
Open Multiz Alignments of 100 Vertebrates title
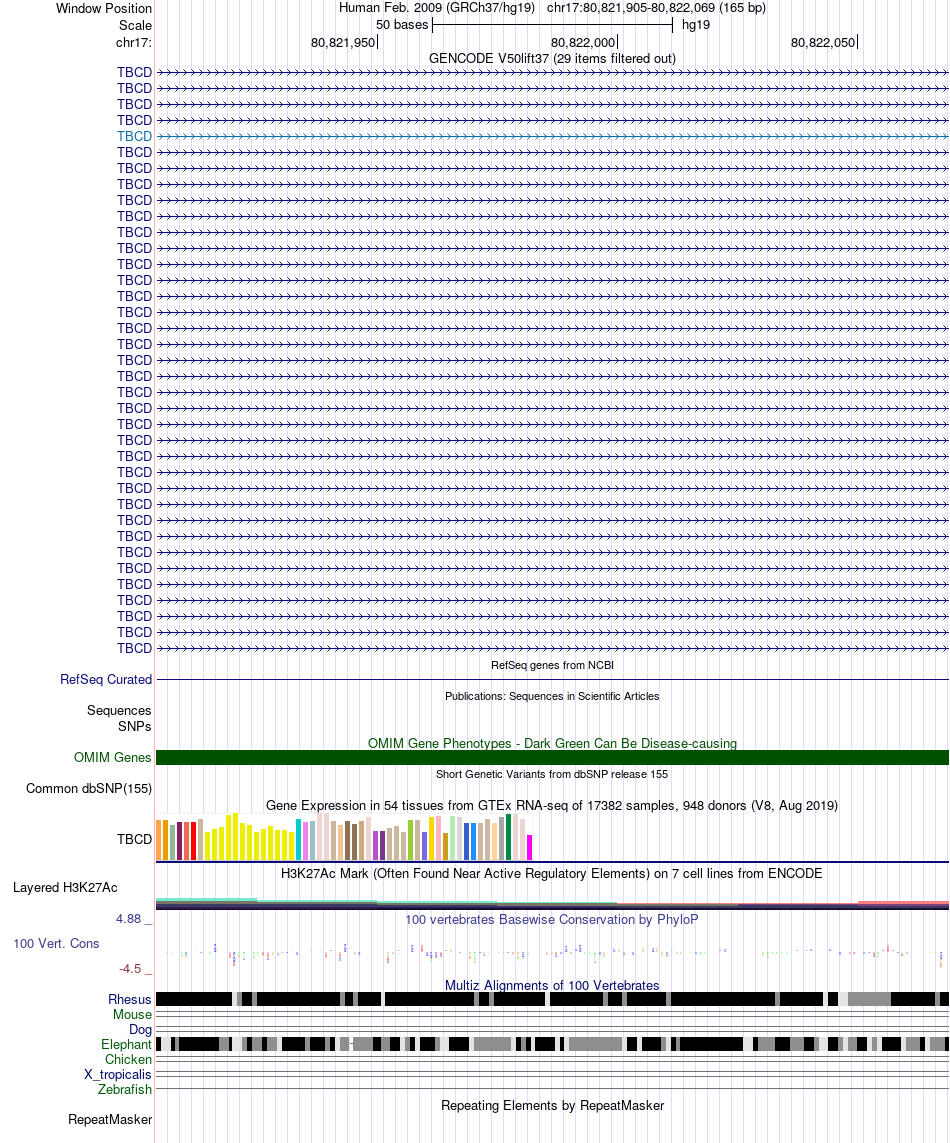552,986
